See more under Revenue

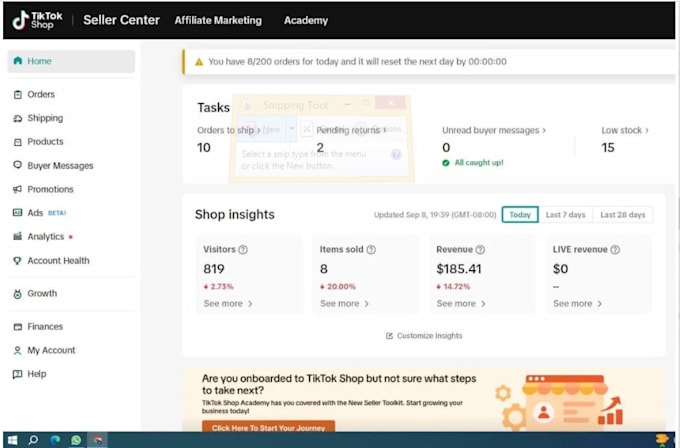(461, 304)
